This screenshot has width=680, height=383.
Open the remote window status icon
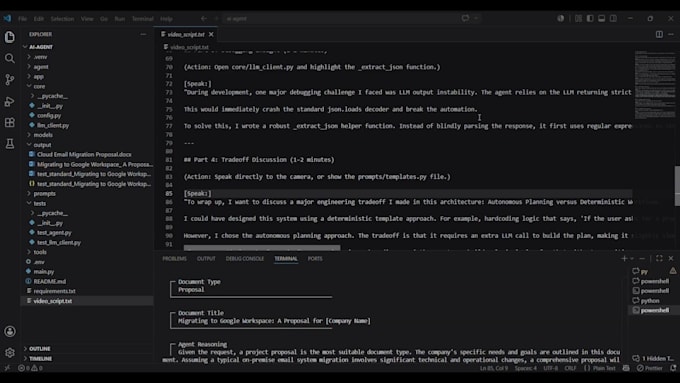7,368
